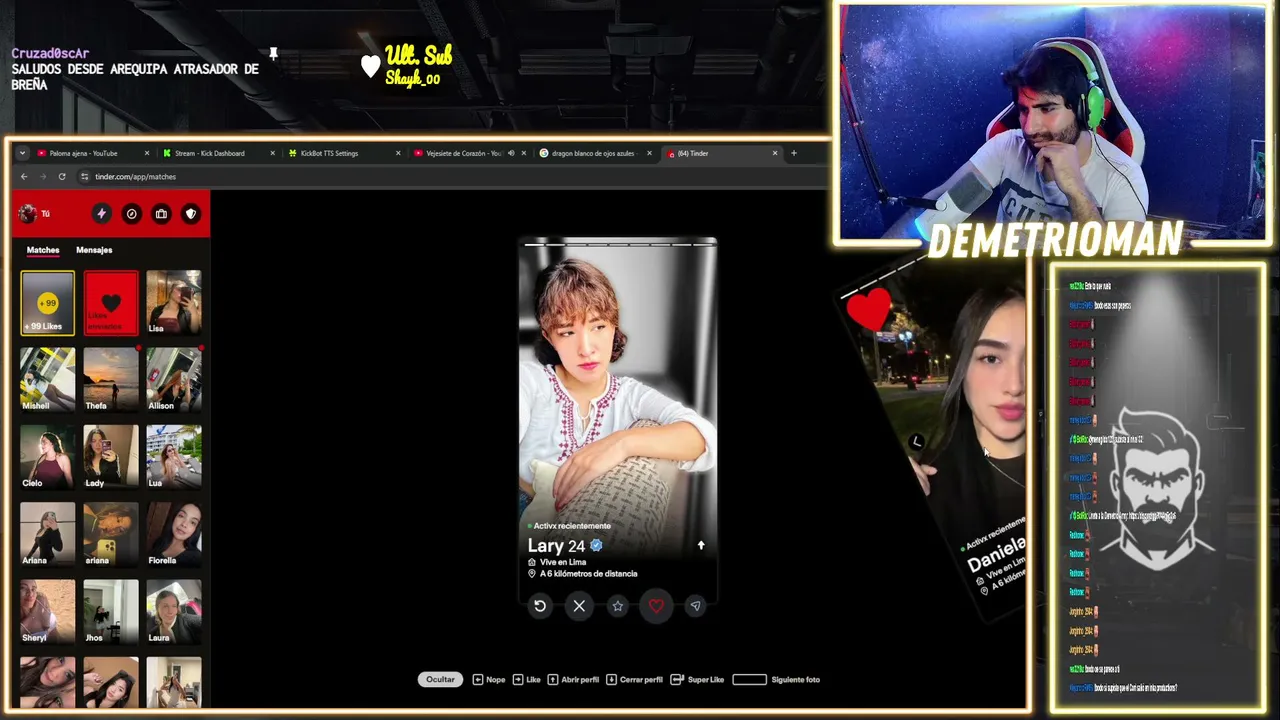Go back with the browser back arrow
Image resolution: width=1280 pixels, height=720 pixels.
(x=24, y=177)
